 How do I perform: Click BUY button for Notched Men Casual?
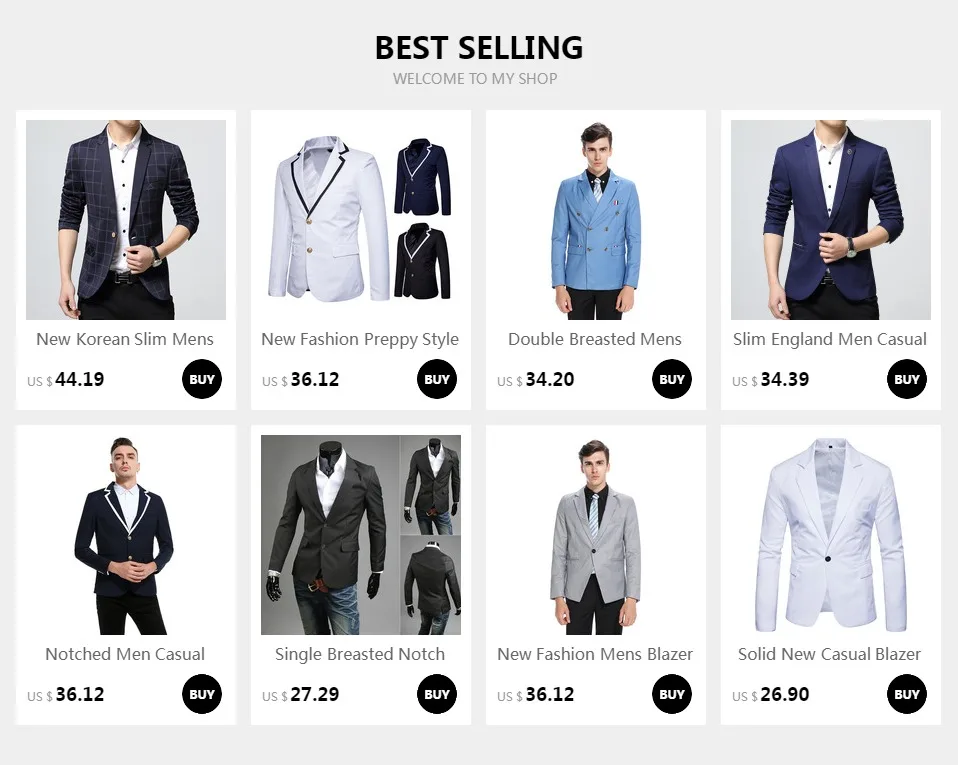pyautogui.click(x=202, y=694)
